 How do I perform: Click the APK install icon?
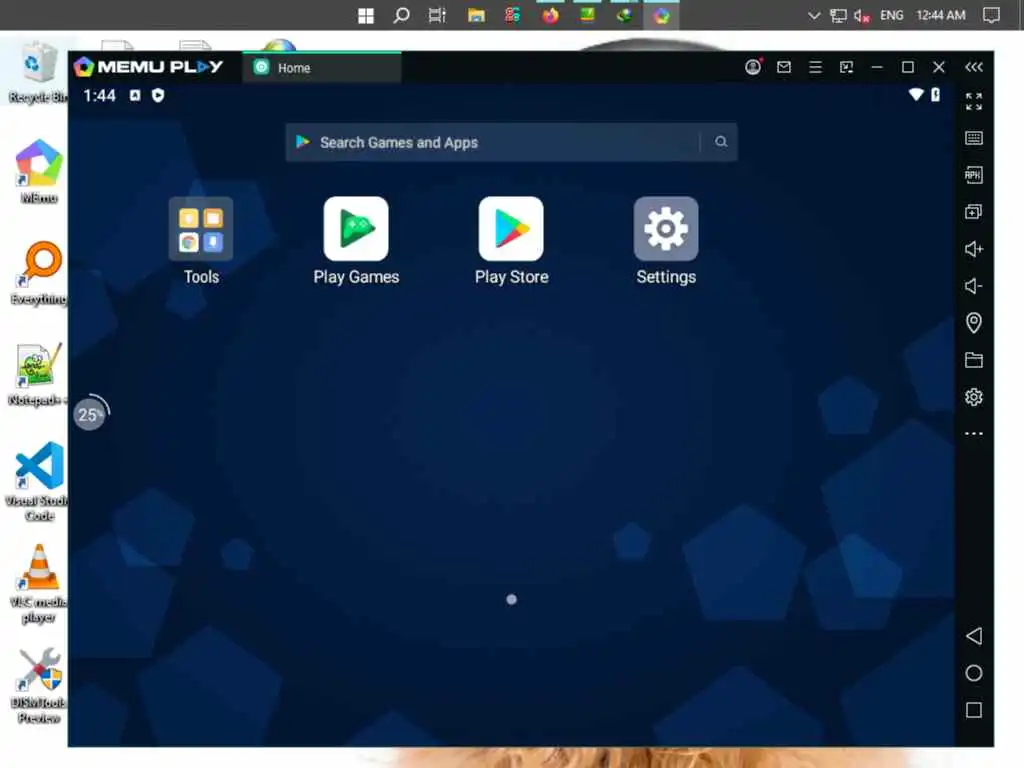pyautogui.click(x=974, y=175)
